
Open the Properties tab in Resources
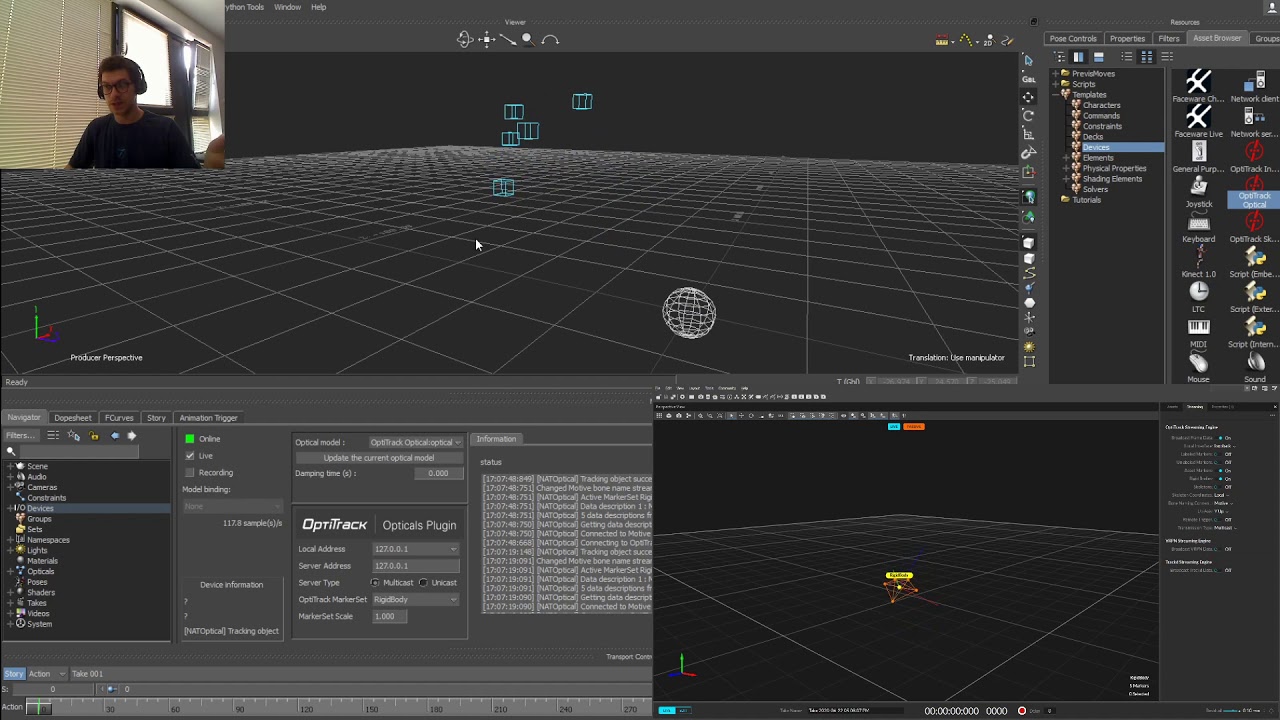coord(1127,39)
